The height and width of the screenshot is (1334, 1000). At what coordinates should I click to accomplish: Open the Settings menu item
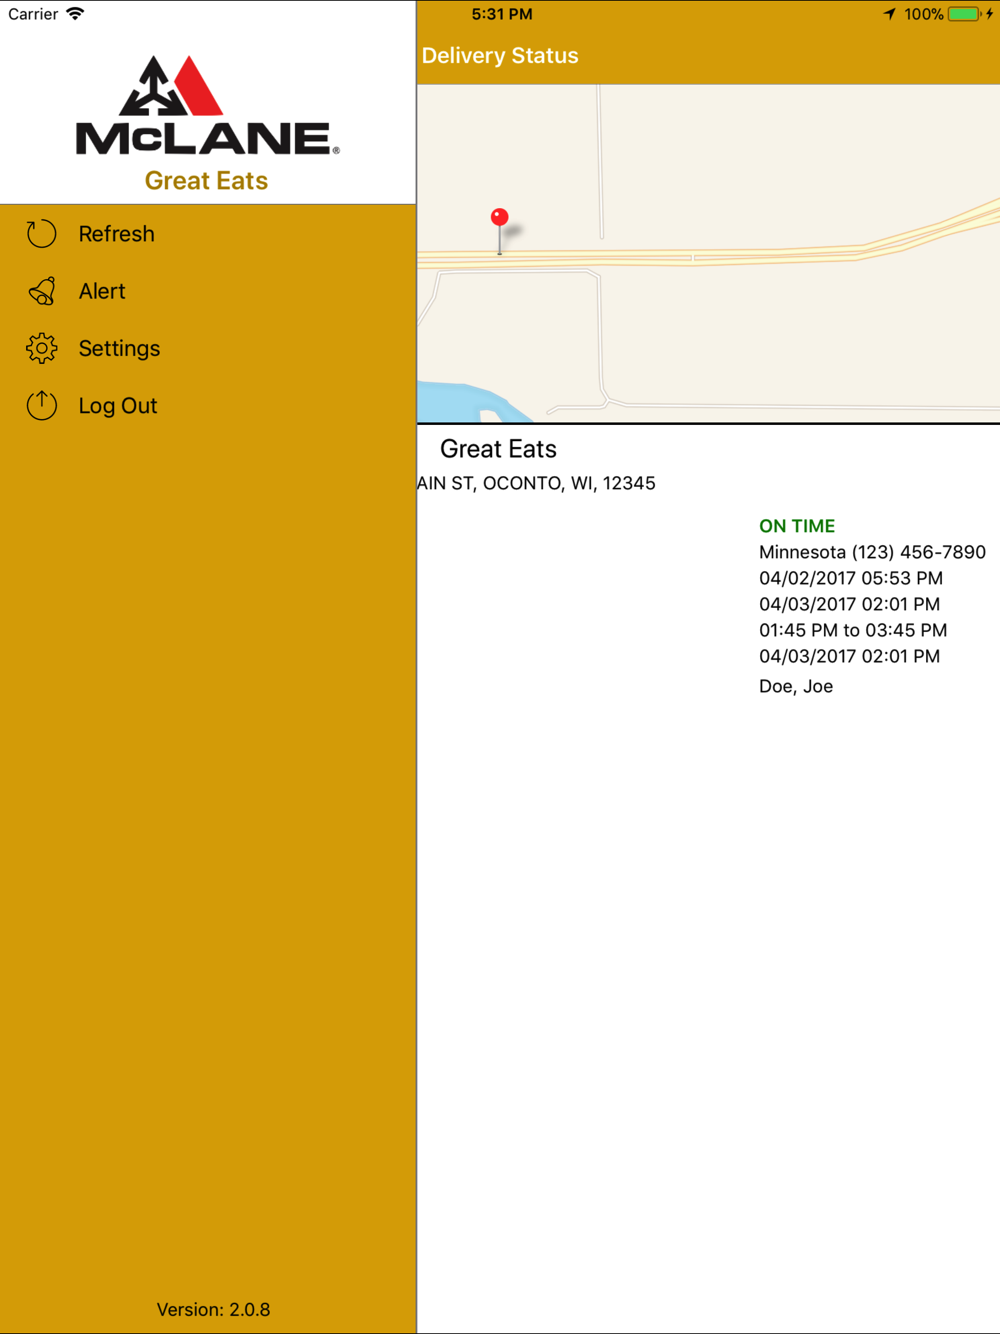click(119, 348)
